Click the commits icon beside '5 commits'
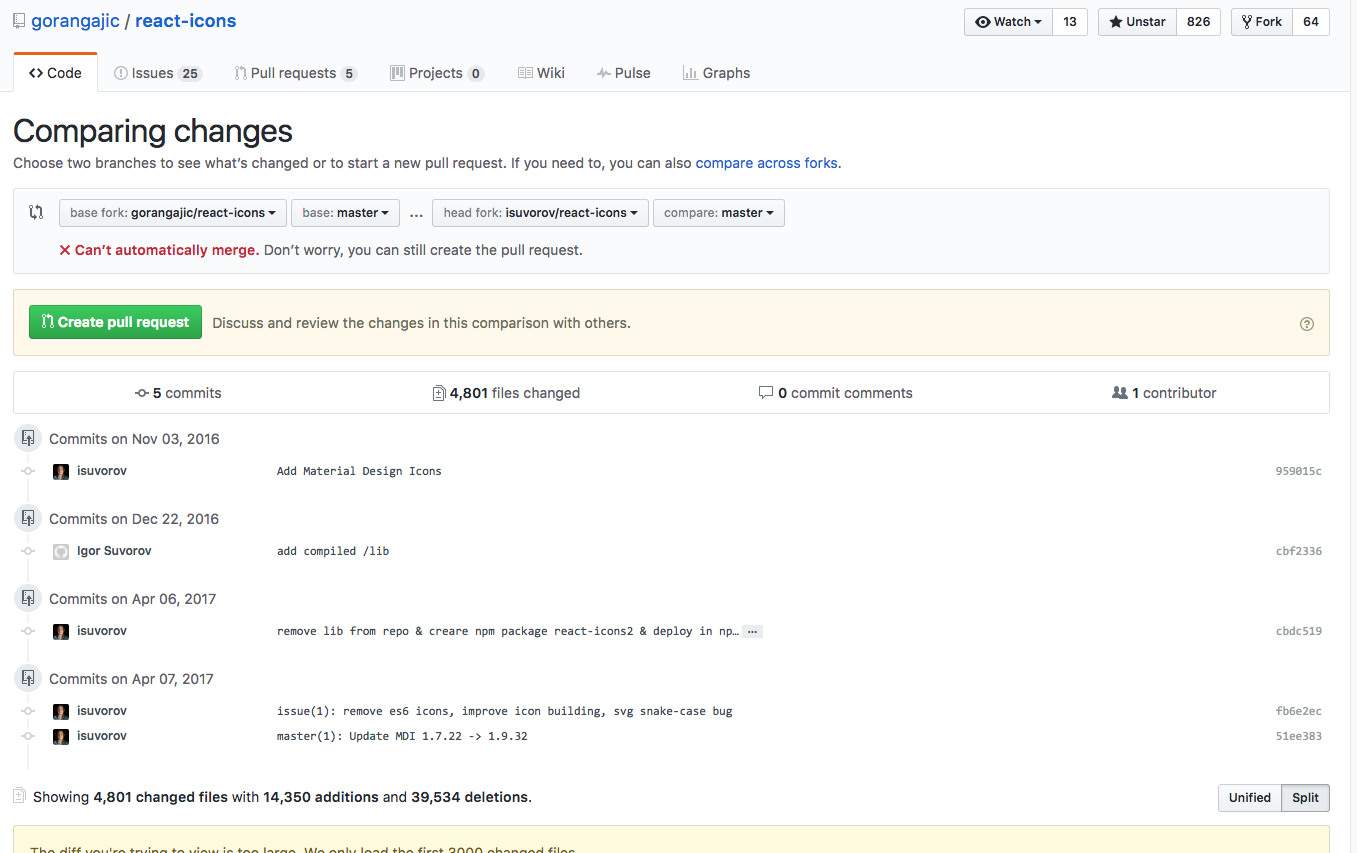 tap(141, 393)
